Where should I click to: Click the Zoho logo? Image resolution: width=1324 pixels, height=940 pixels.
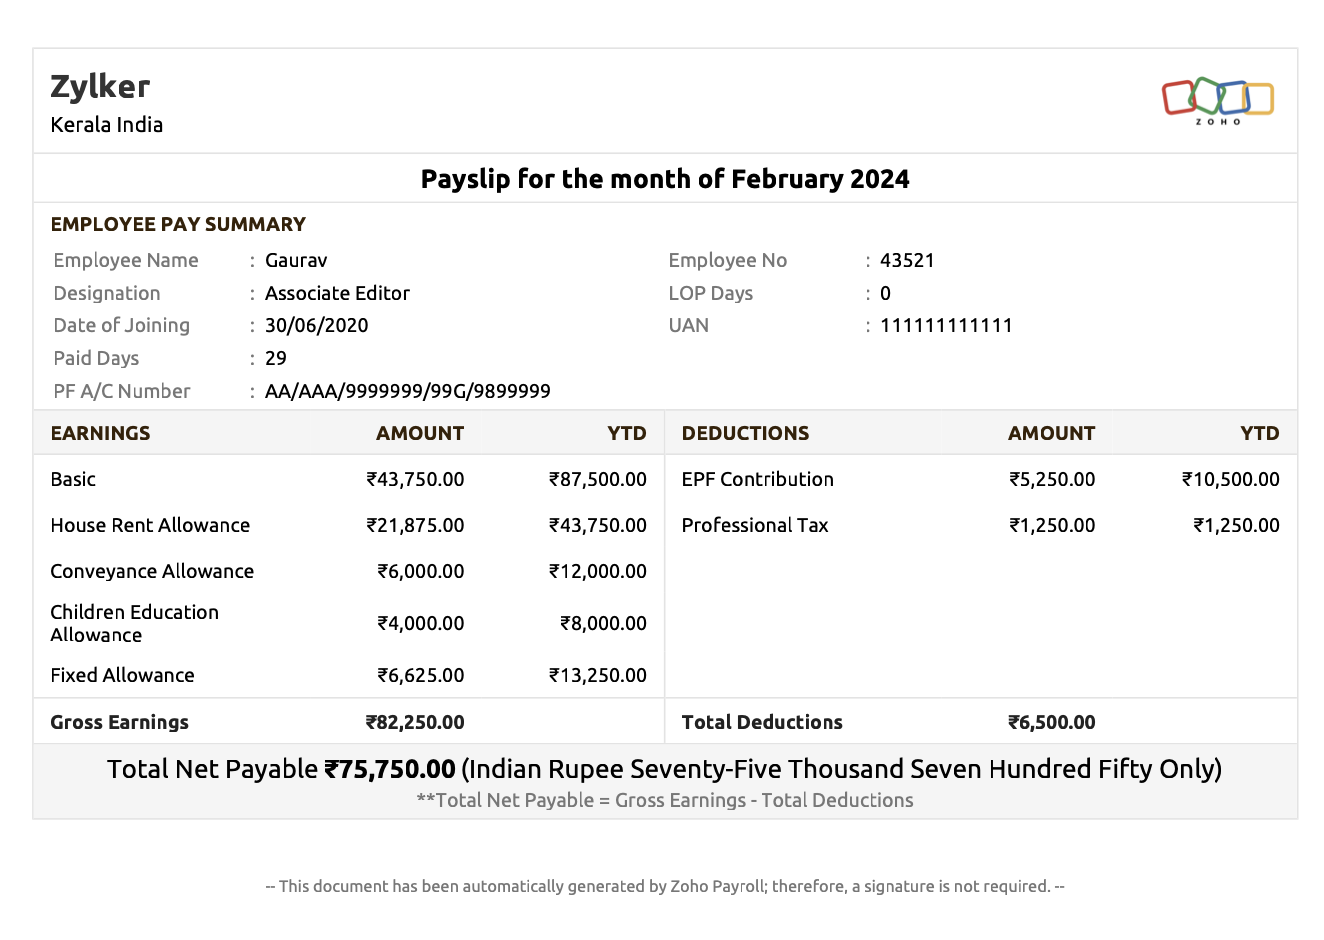coord(1217,101)
